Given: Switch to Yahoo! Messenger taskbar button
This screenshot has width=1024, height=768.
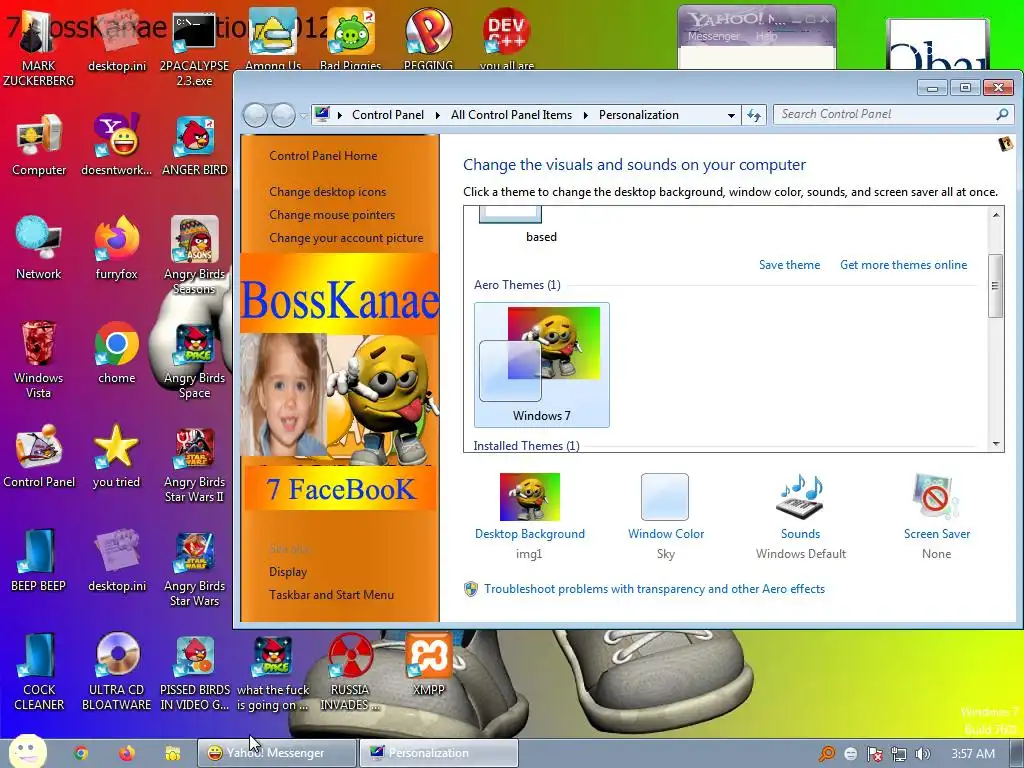Looking at the screenshot, I should [277, 753].
